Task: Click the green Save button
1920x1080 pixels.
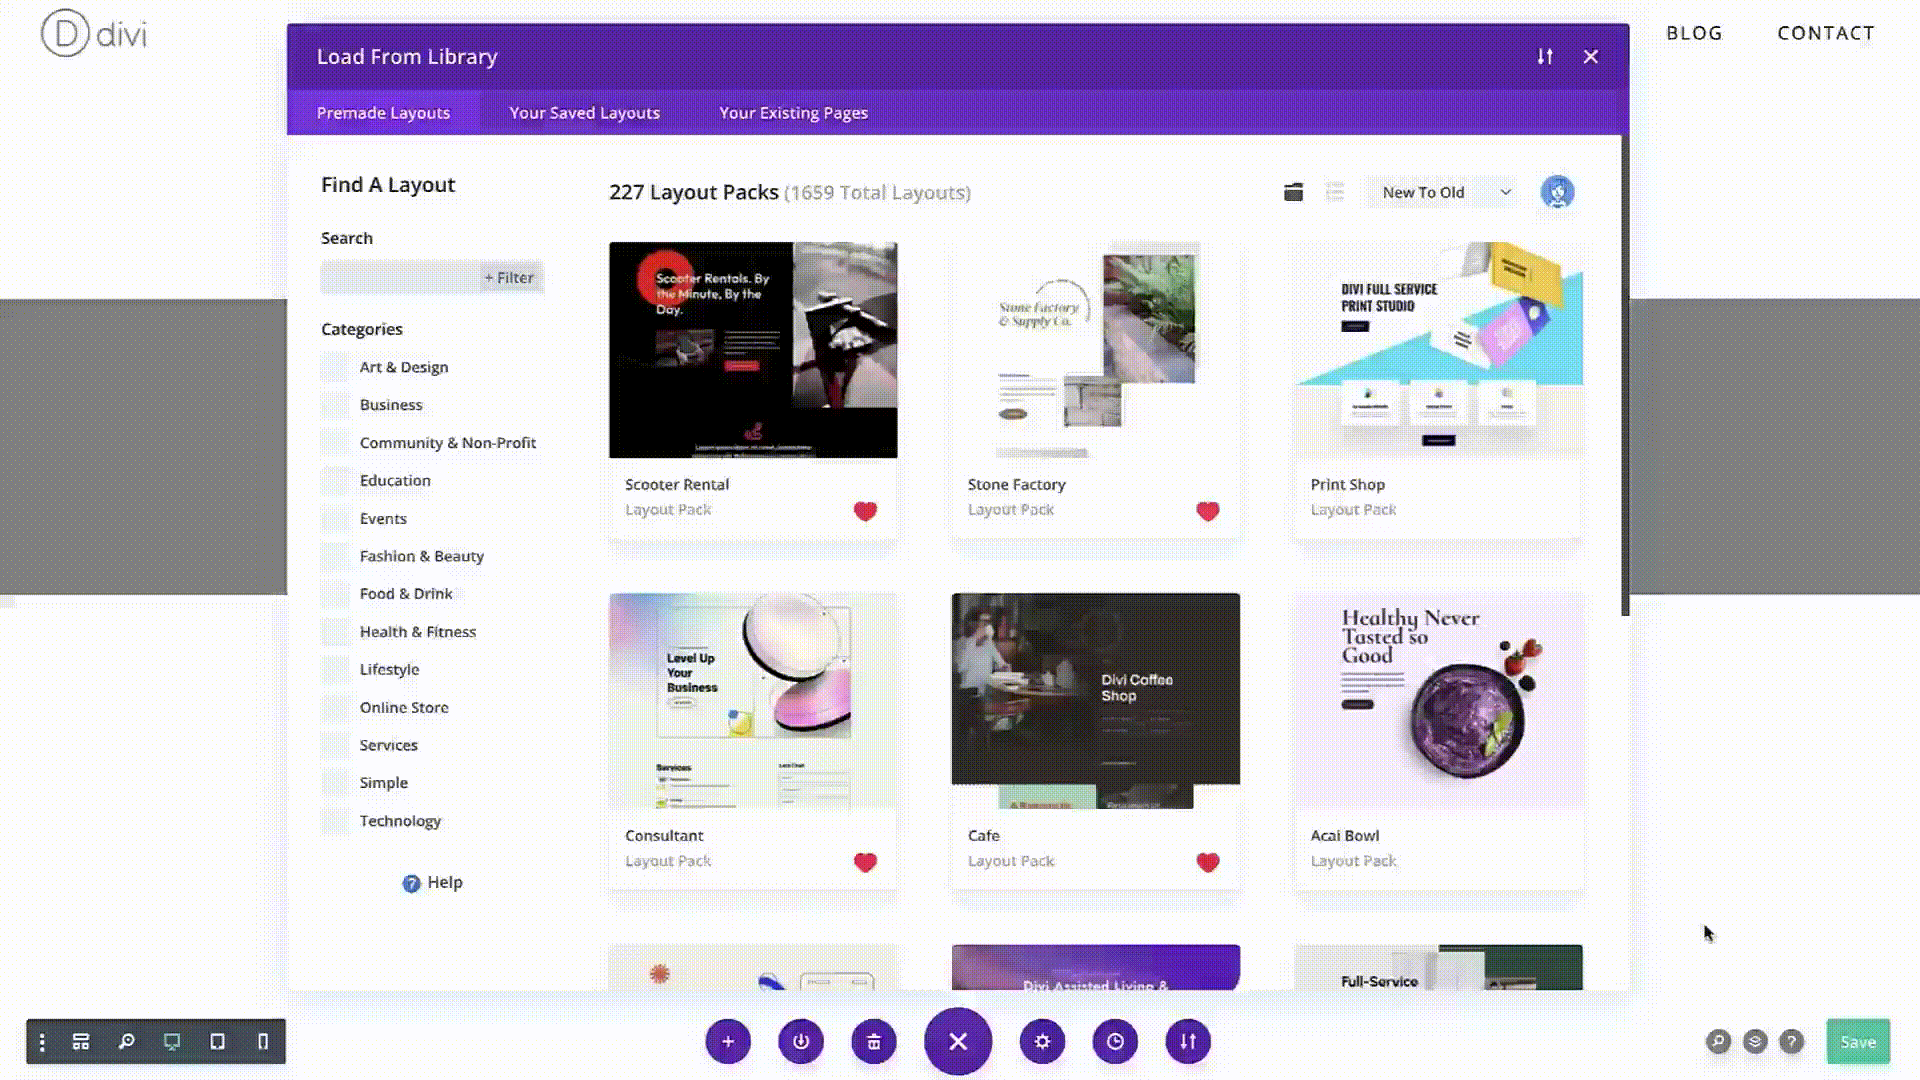Action: pos(1858,1042)
